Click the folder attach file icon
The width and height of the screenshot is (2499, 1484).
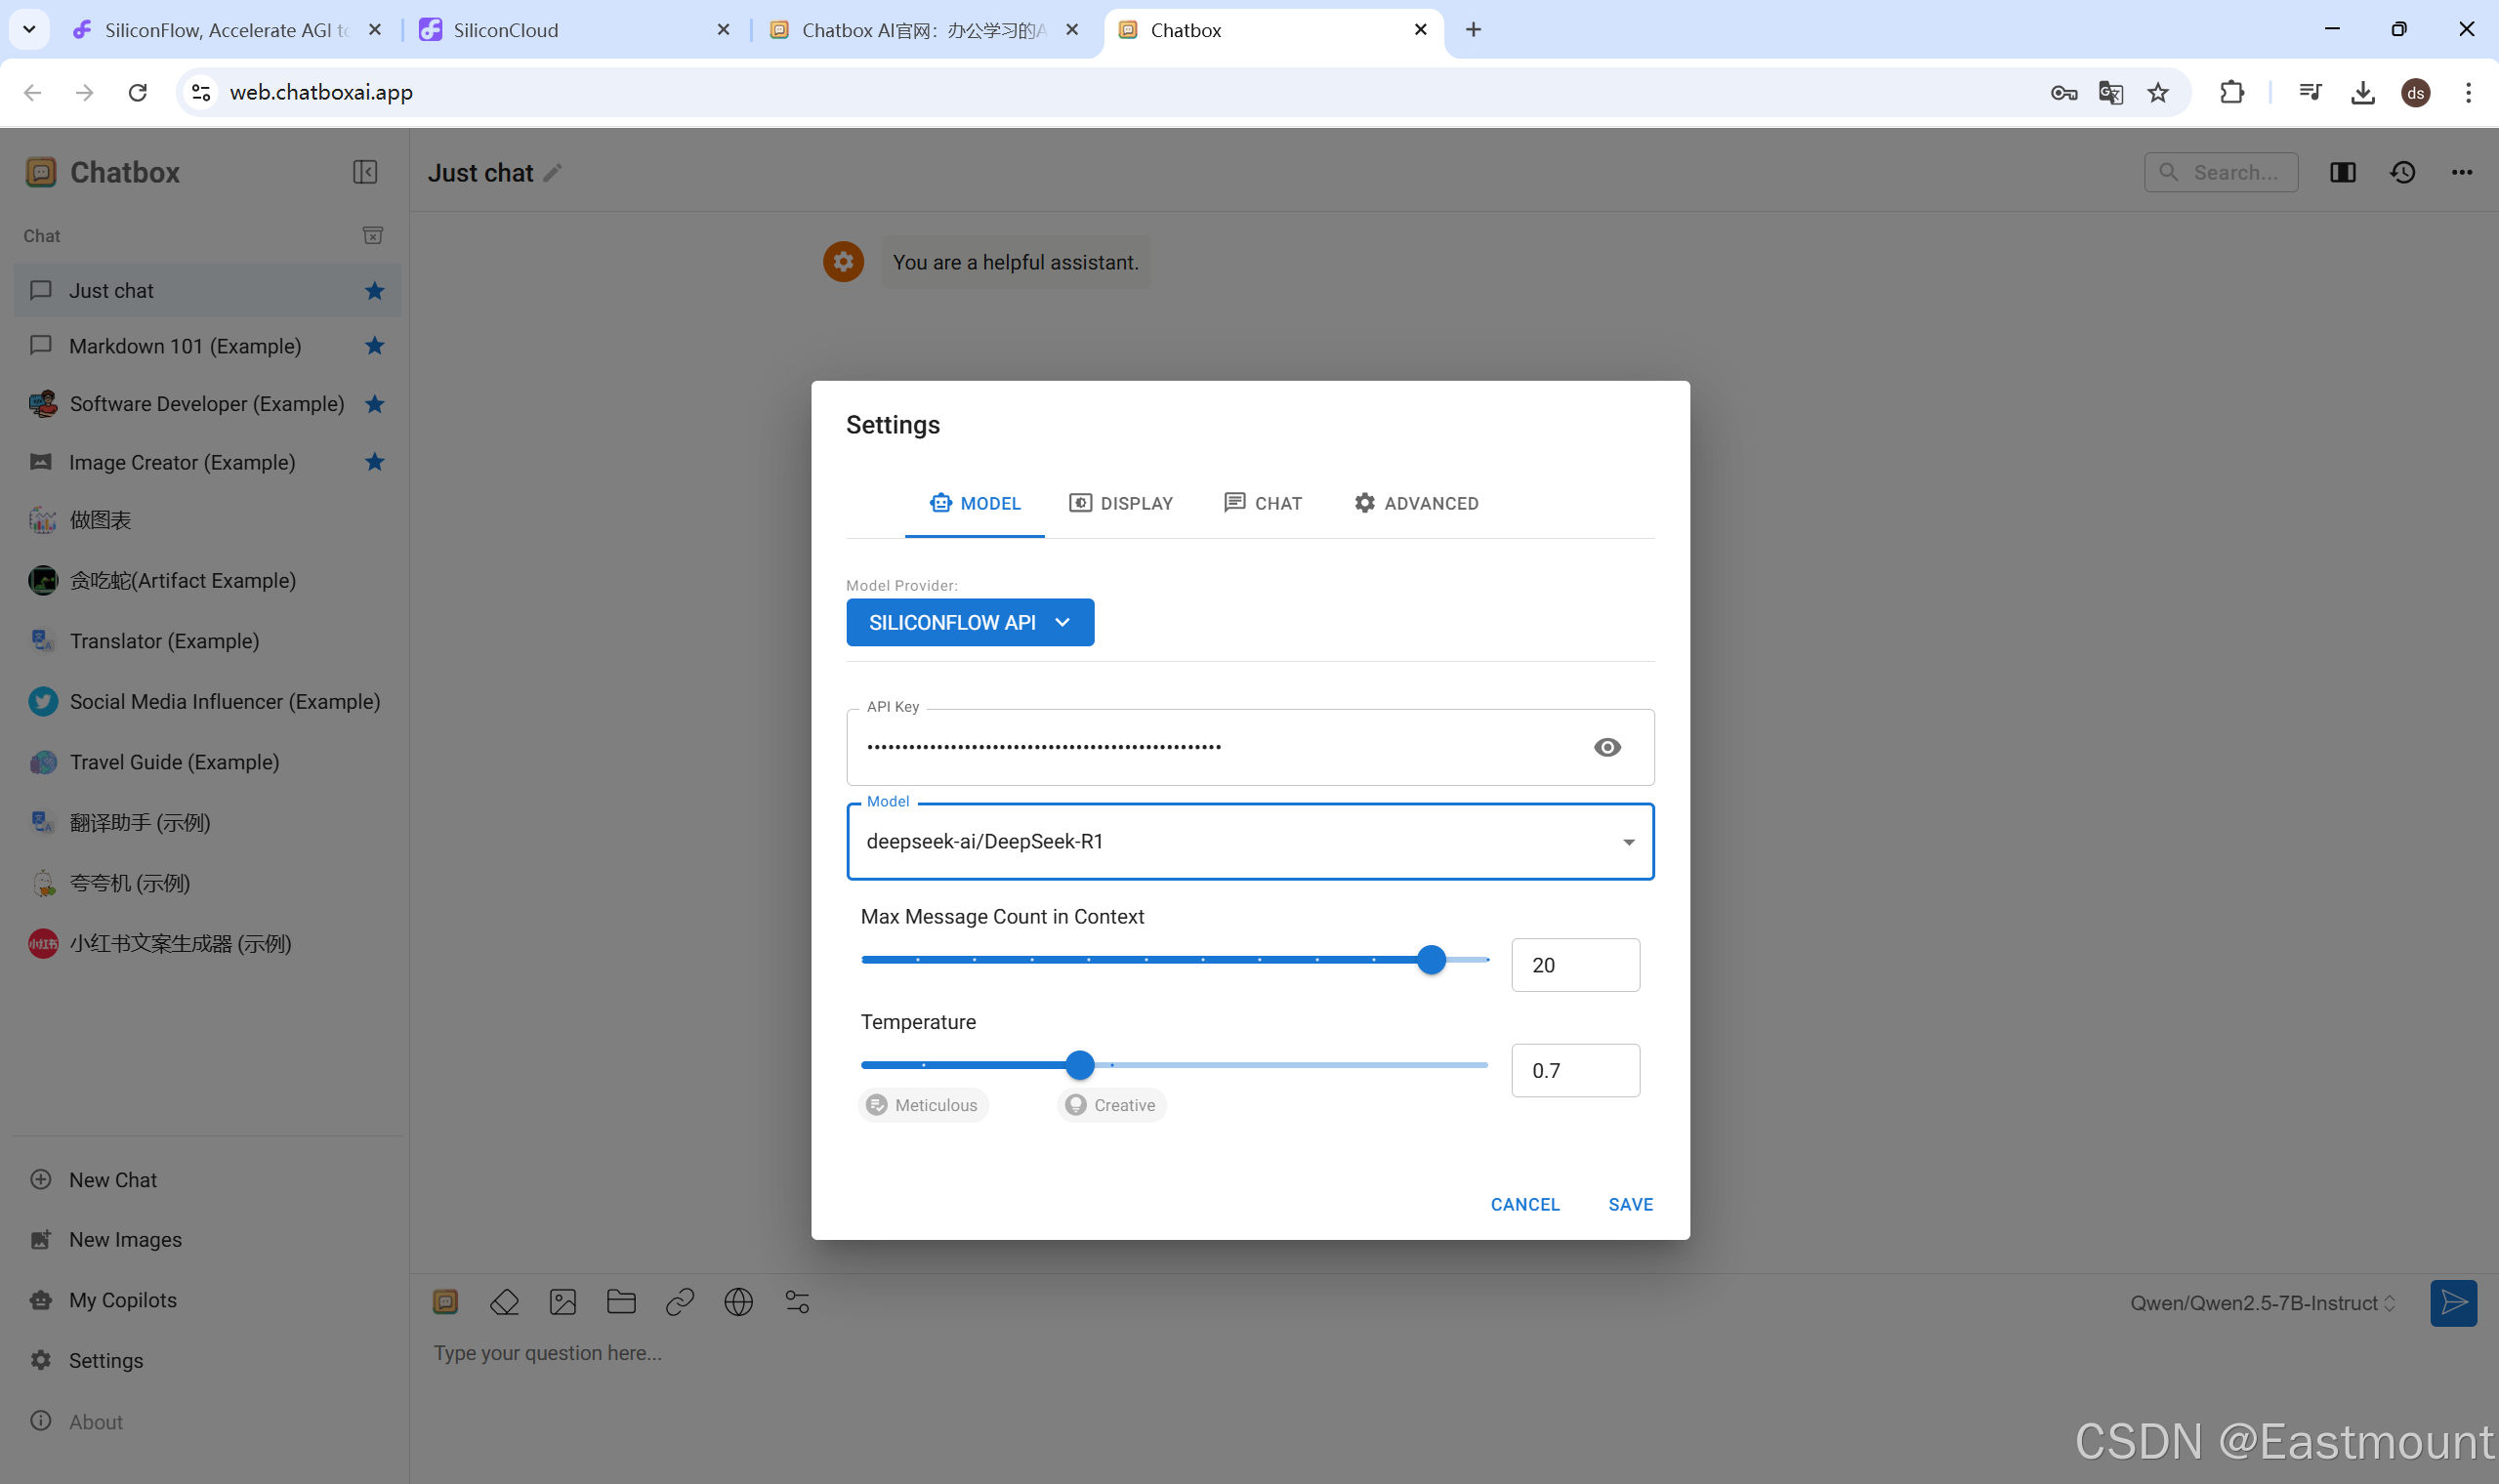pyautogui.click(x=621, y=1302)
